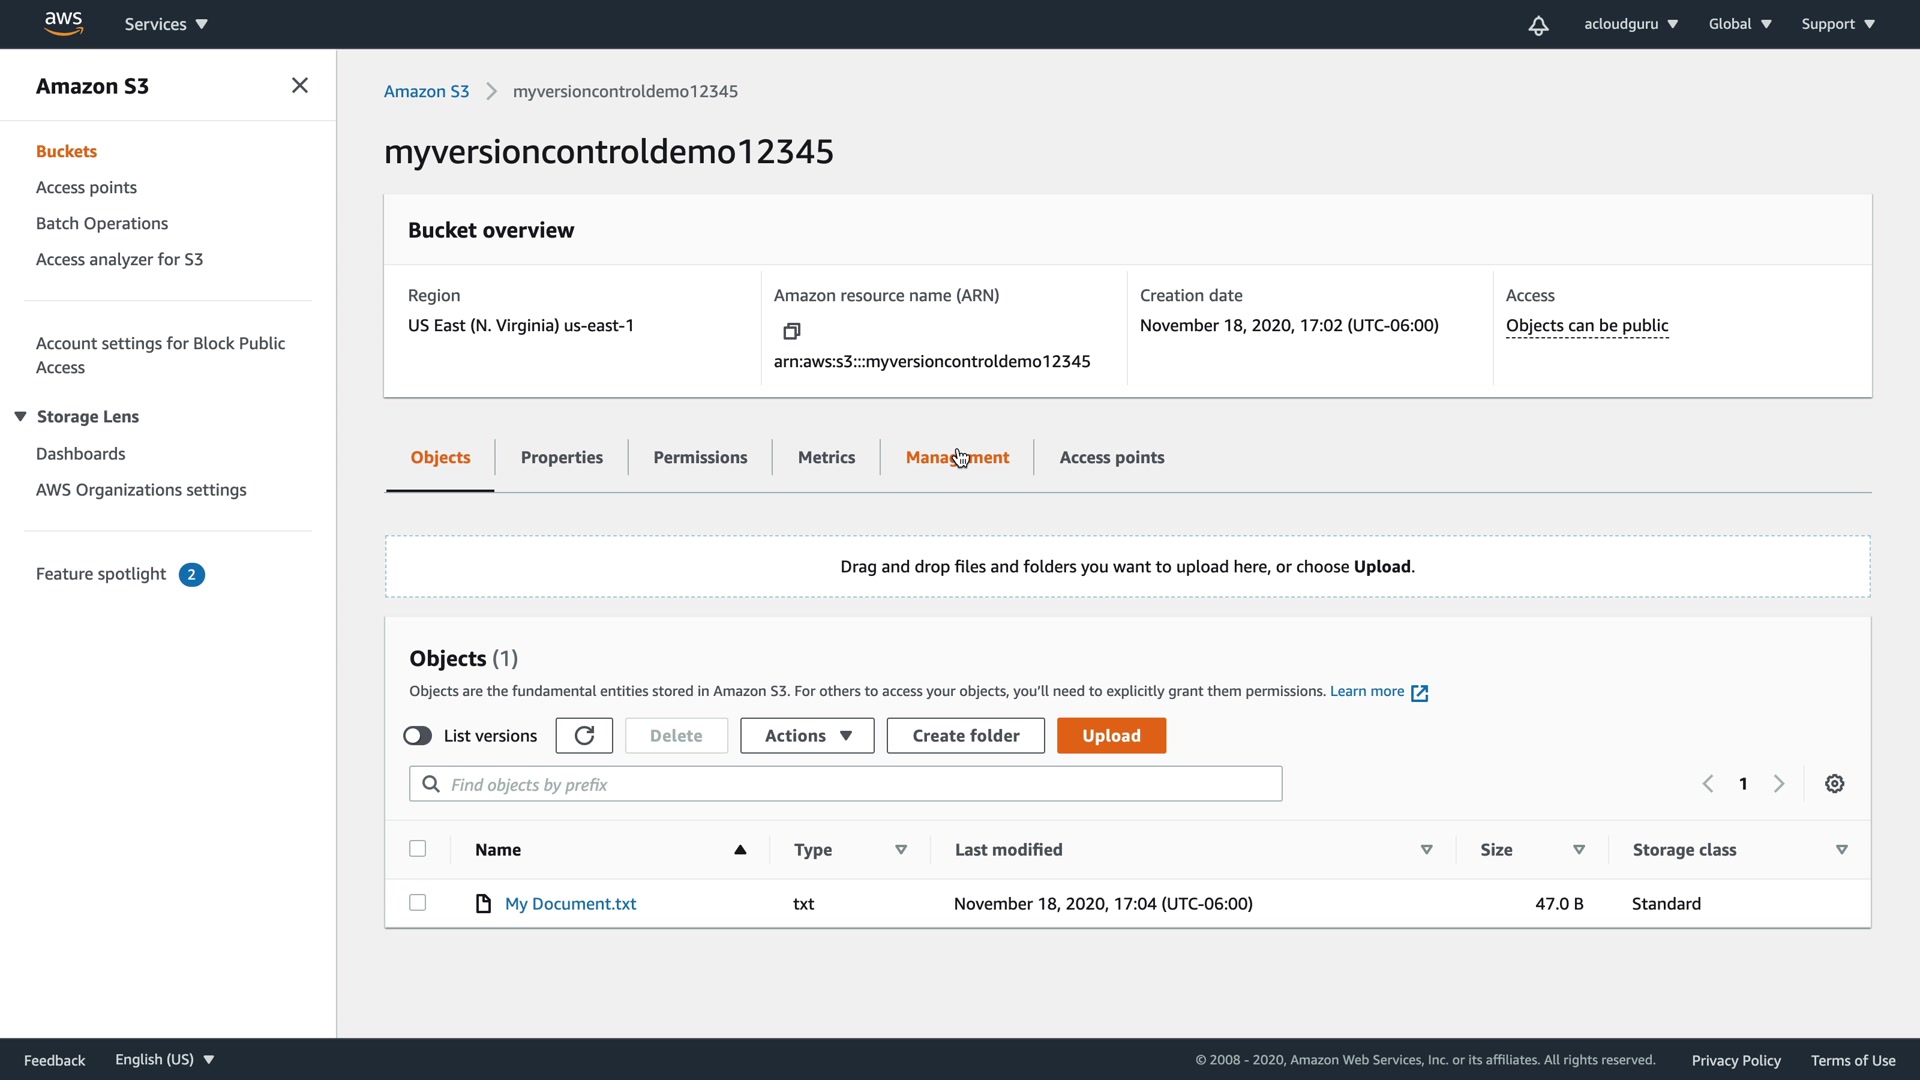Select the My Document.txt checkbox
The height and width of the screenshot is (1080, 1920).
pos(418,903)
